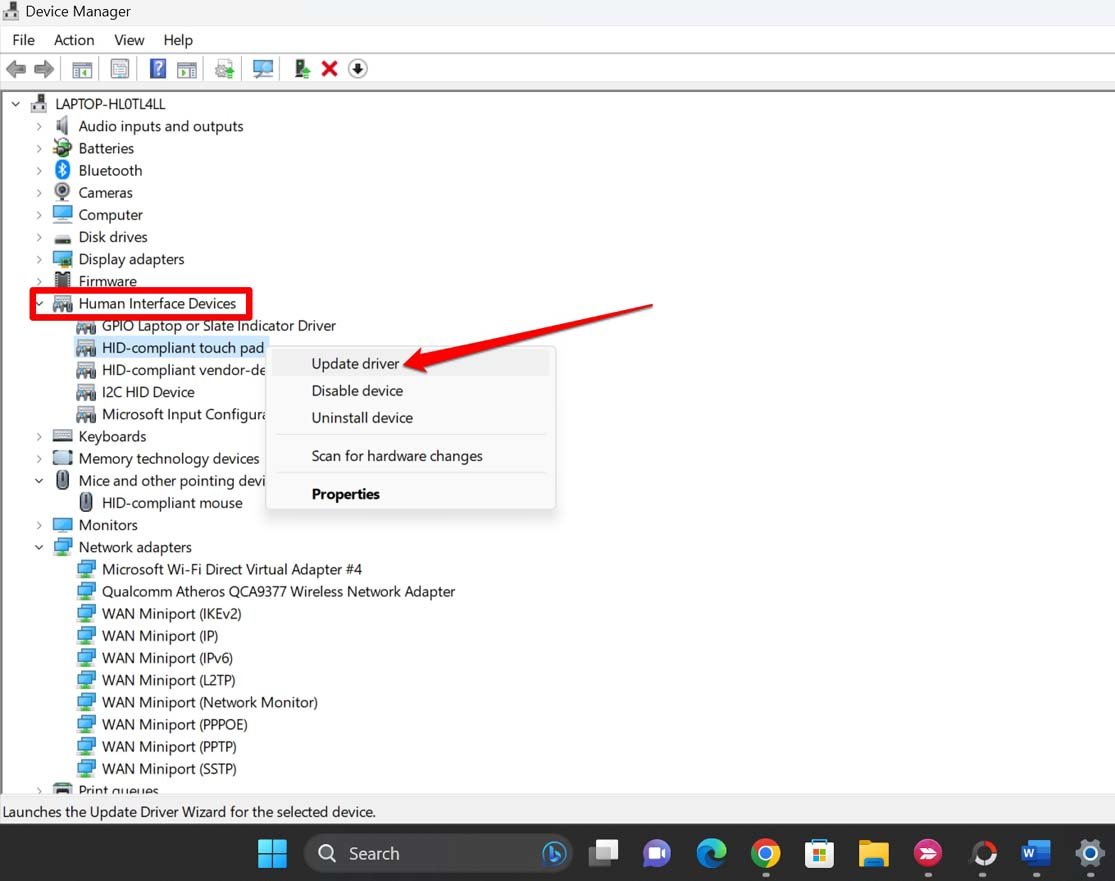
Task: Choose Update driver in context menu
Action: click(410, 363)
